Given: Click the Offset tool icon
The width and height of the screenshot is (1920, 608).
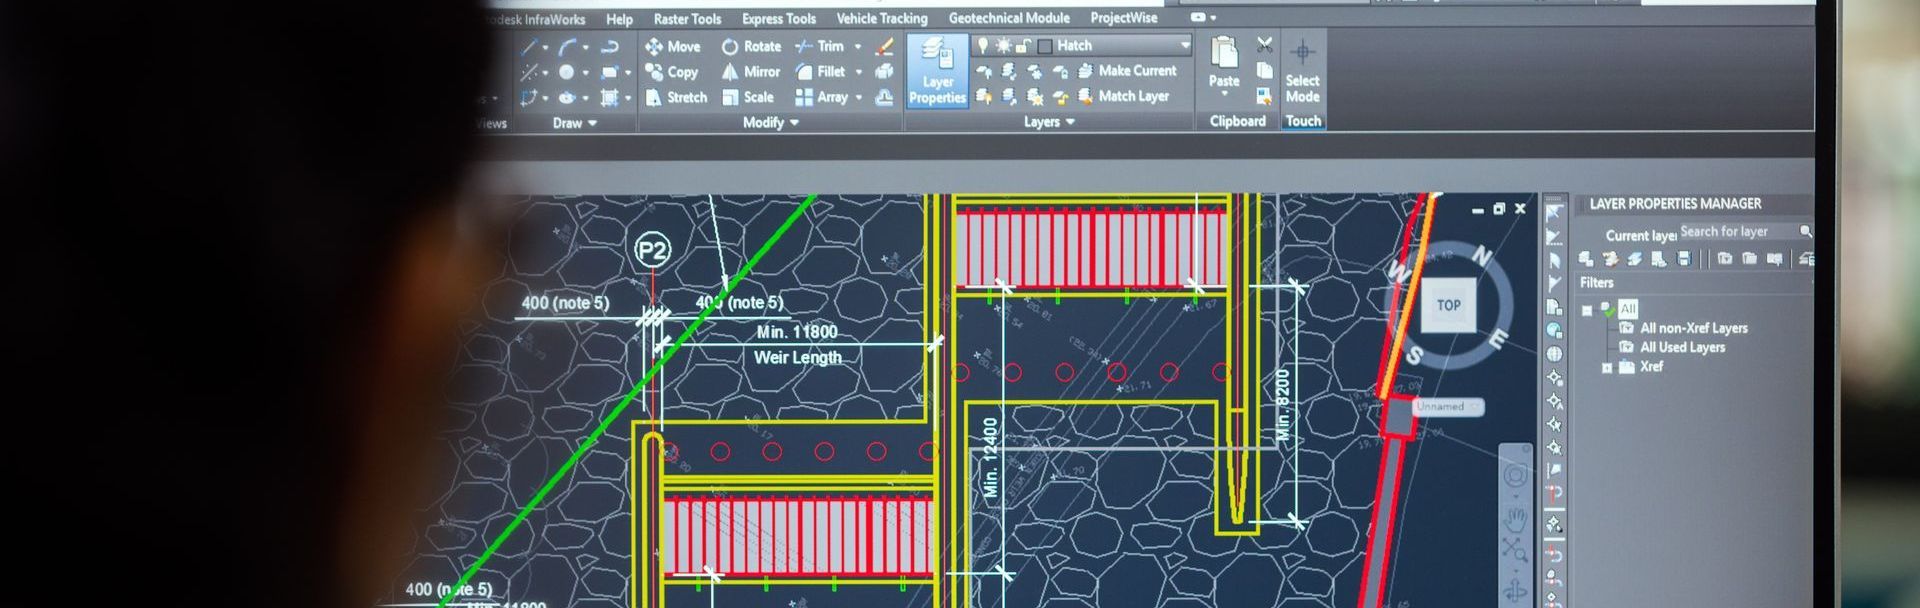Looking at the screenshot, I should click(884, 97).
